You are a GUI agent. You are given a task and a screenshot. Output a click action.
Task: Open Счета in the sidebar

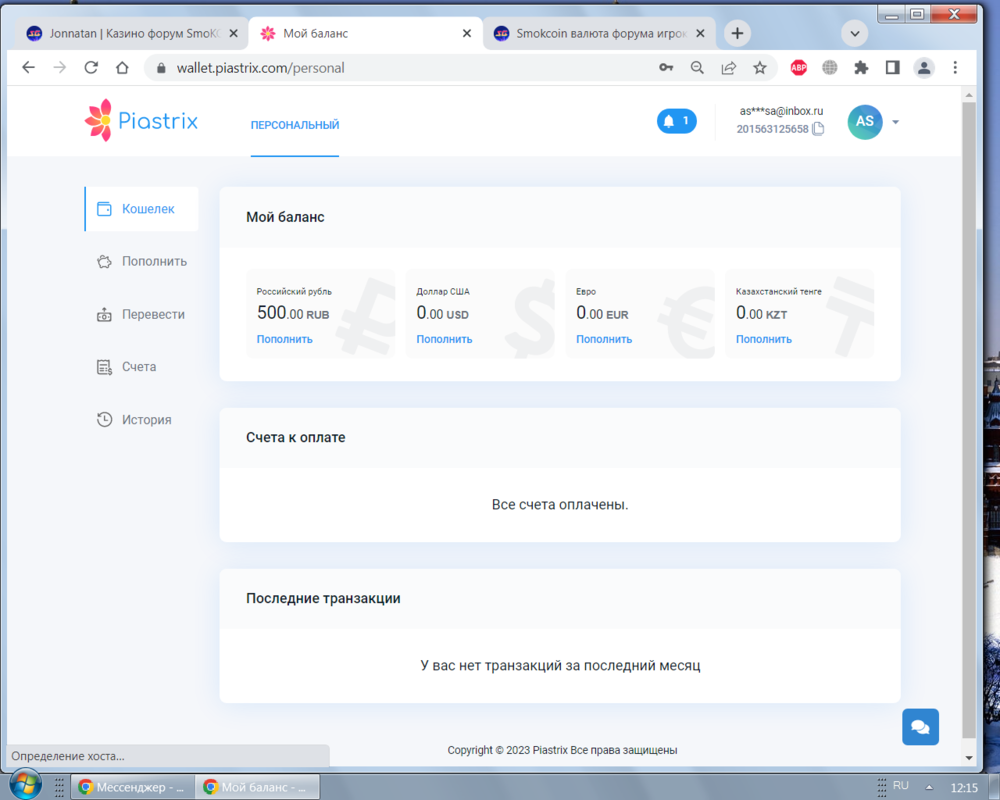(x=127, y=367)
